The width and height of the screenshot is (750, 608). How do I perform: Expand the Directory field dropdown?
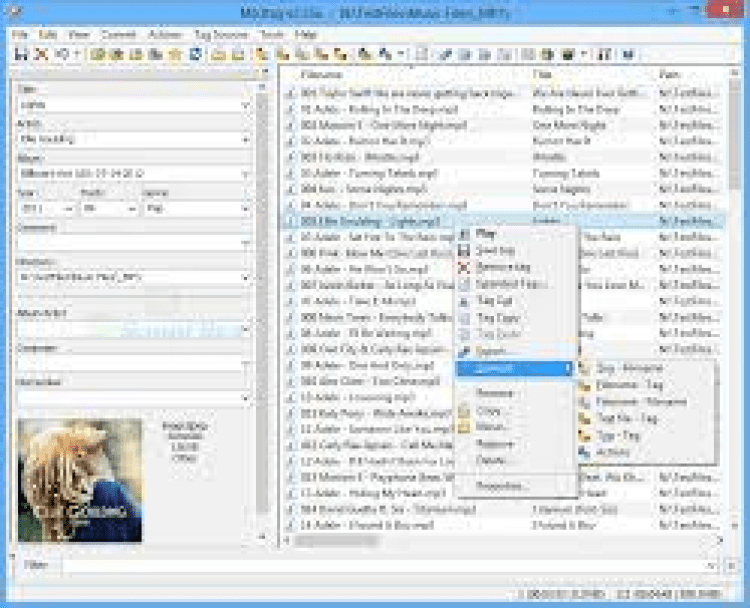click(x=245, y=277)
